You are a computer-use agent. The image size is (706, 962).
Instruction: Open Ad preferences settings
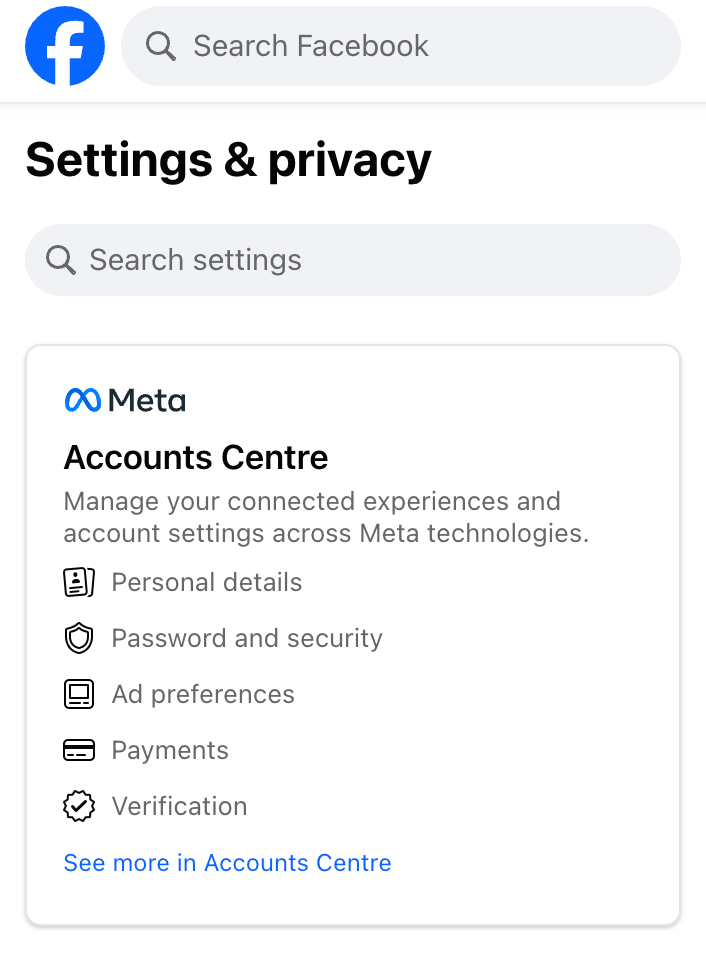coord(203,694)
